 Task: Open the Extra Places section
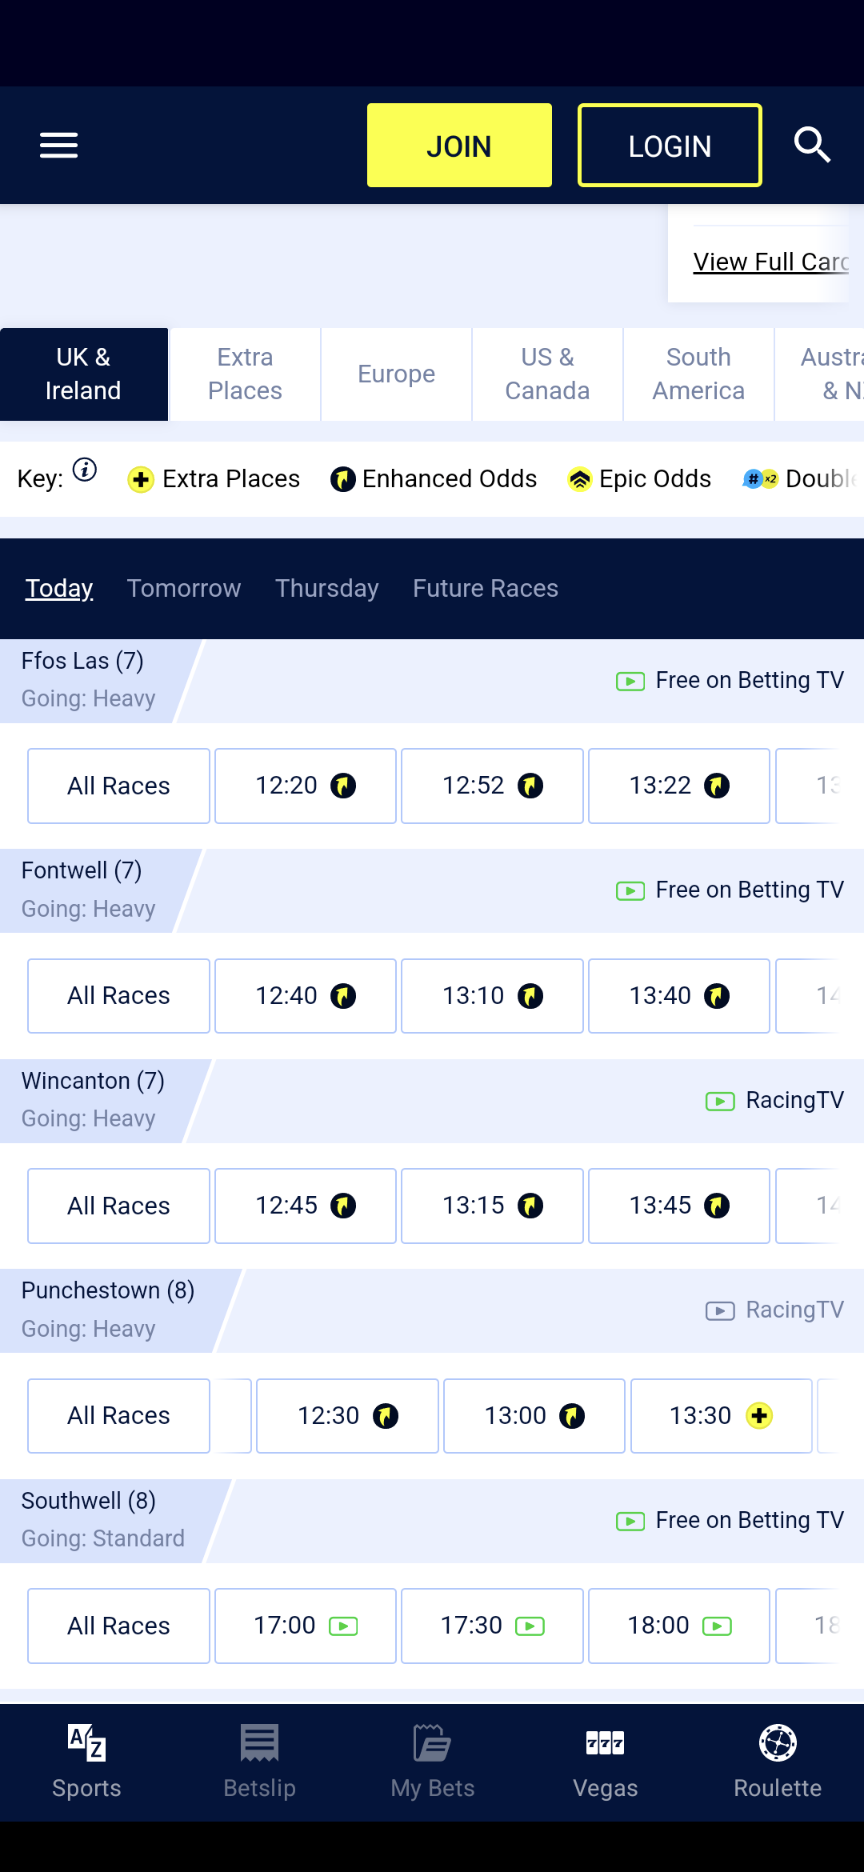point(244,374)
